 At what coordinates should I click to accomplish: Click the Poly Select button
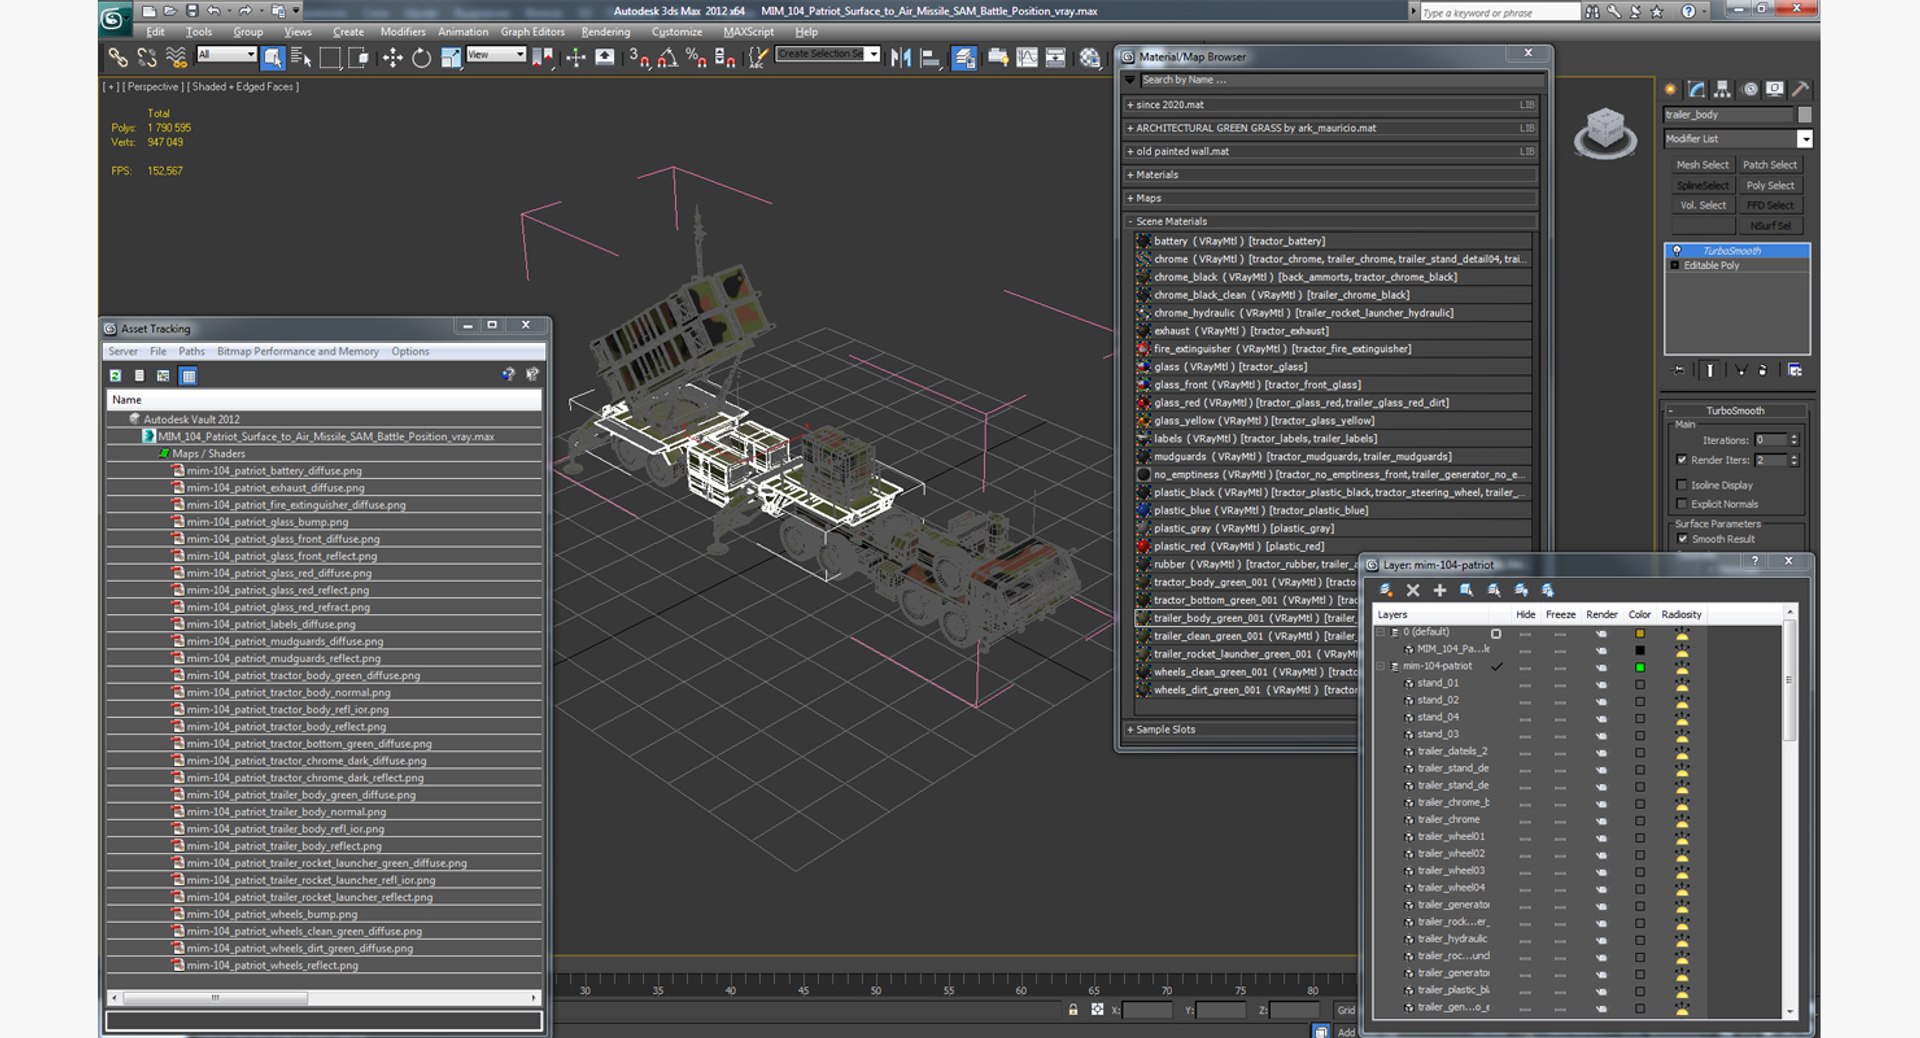tap(1769, 186)
